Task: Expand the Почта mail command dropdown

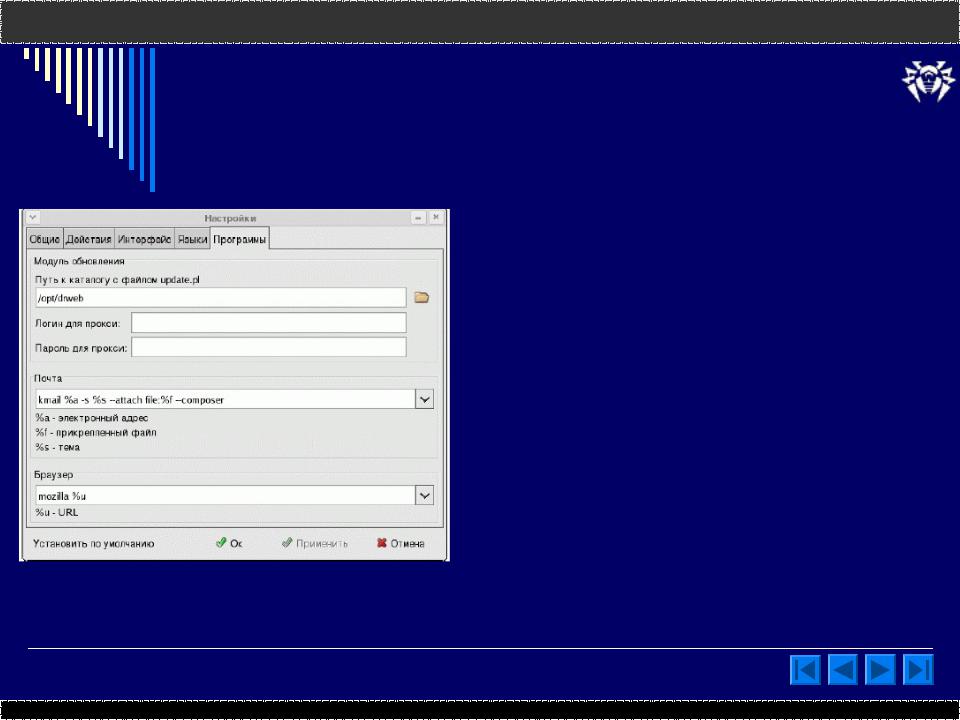Action: [x=424, y=400]
